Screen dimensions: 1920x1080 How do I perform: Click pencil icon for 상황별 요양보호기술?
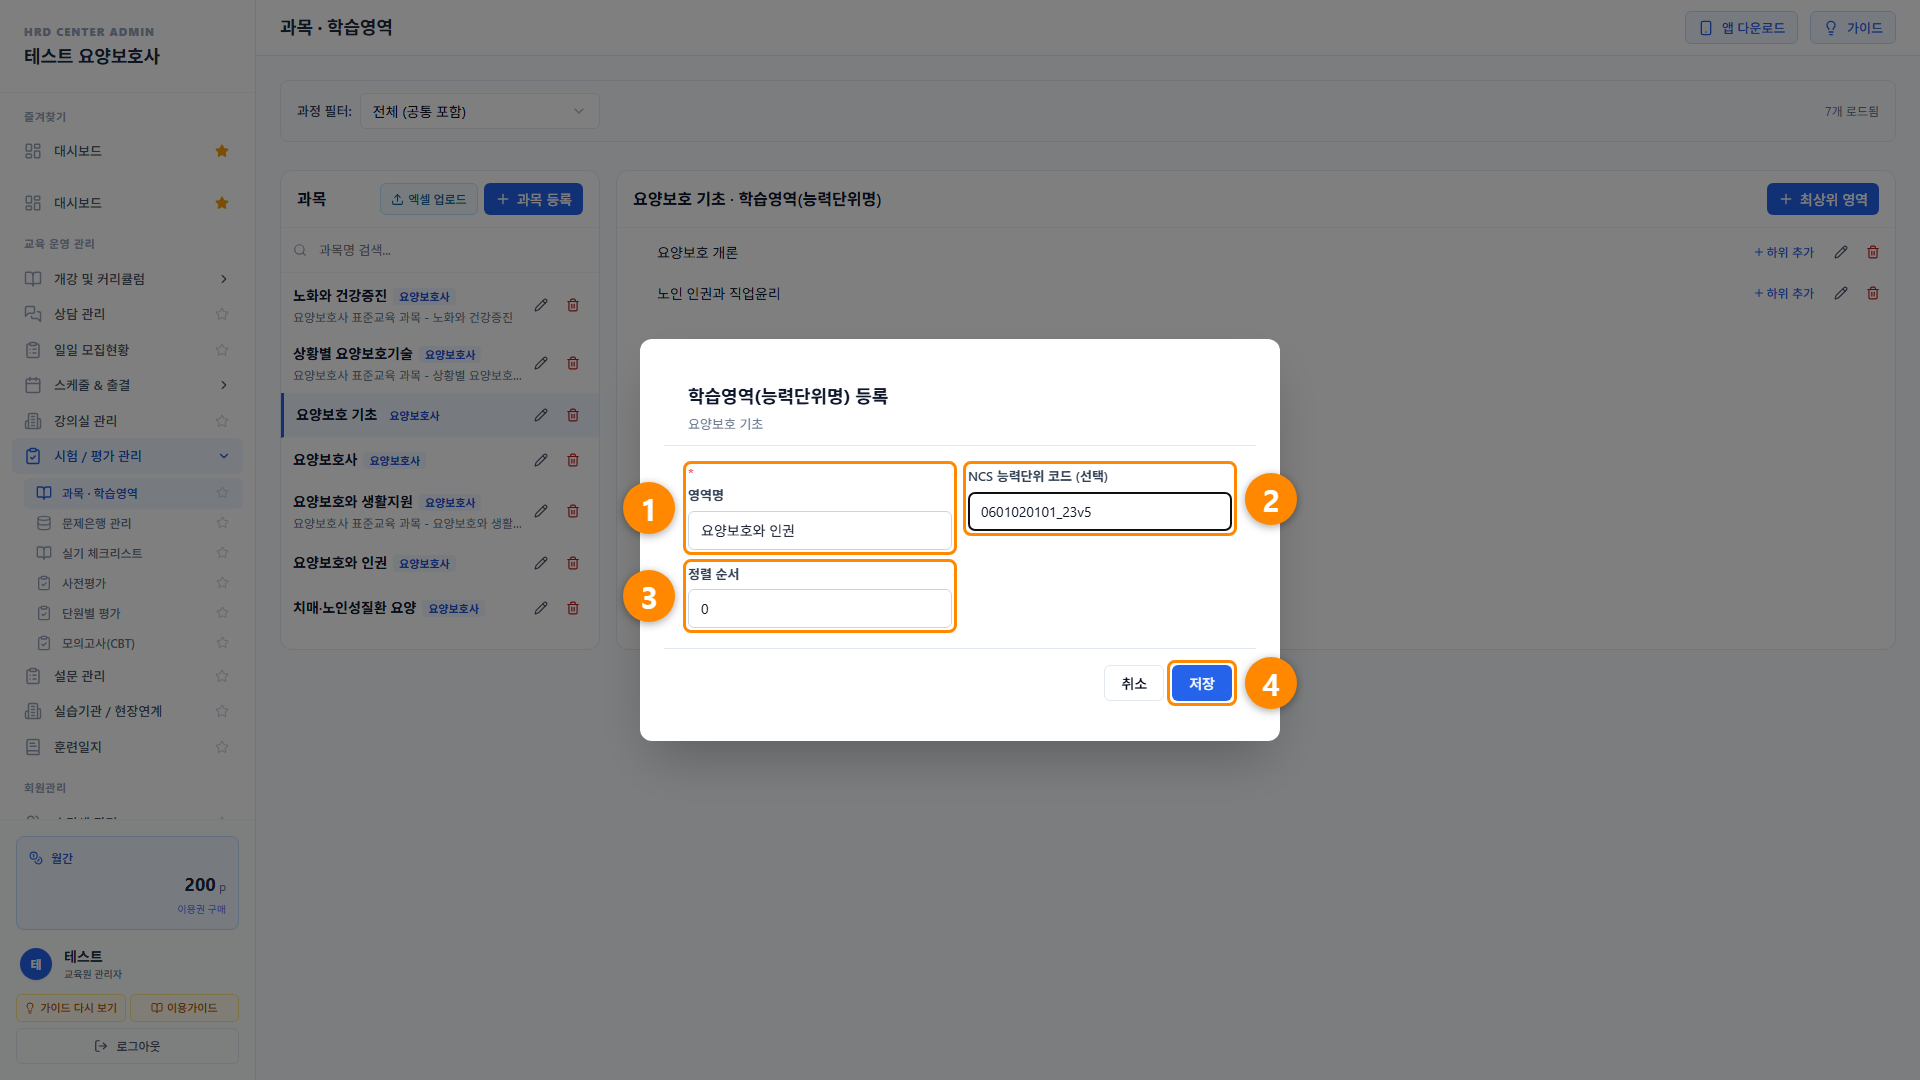541,363
